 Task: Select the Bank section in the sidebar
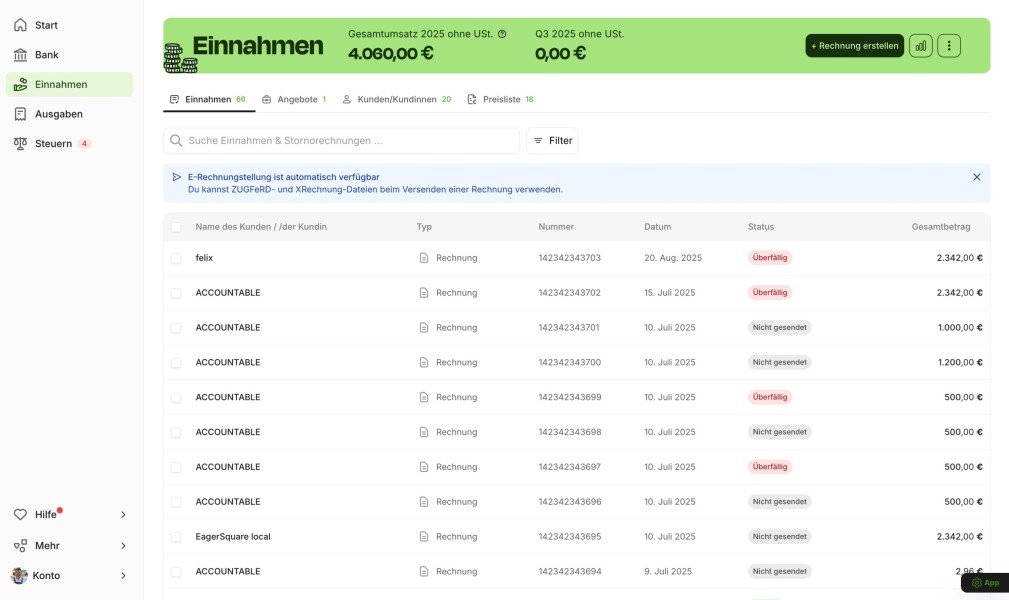tap(47, 54)
